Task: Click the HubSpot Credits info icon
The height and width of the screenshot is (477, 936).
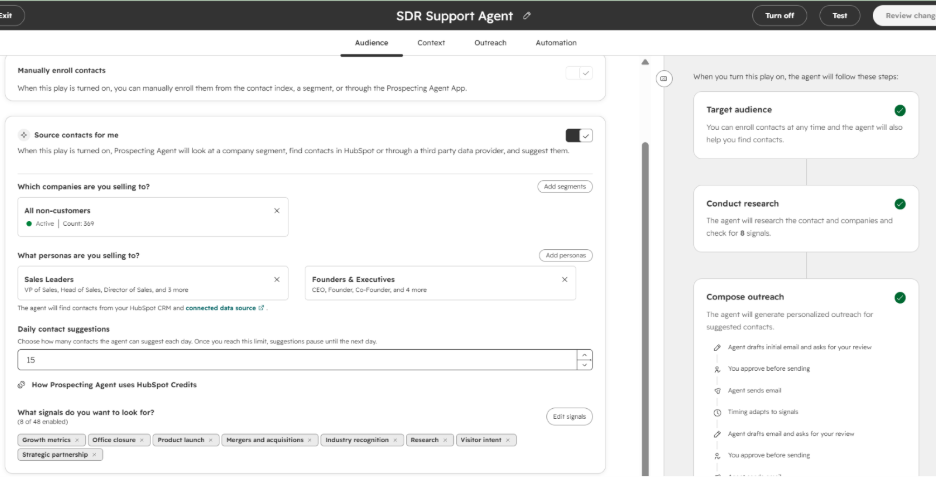Action: pos(21,385)
